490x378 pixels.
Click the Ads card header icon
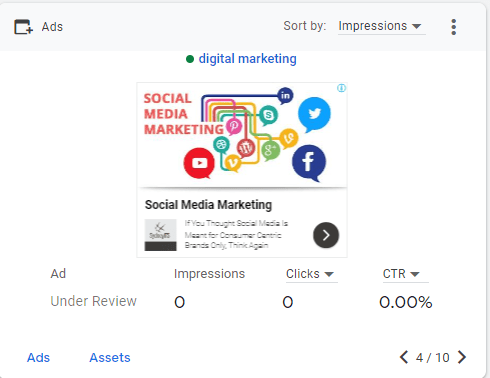point(23,27)
